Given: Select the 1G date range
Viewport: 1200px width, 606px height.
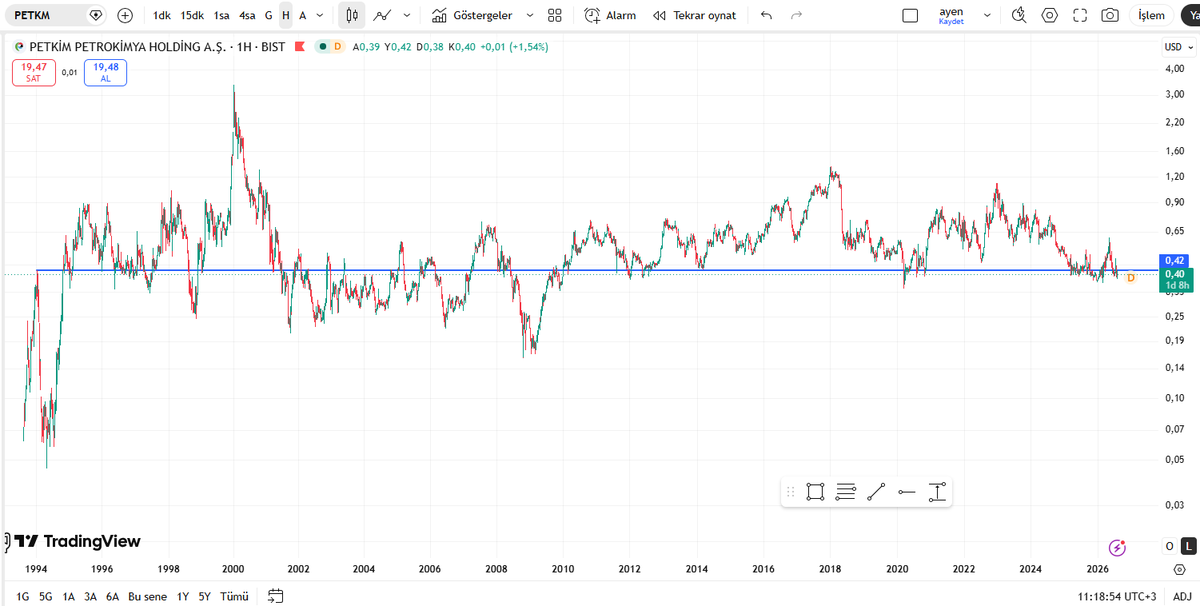Looking at the screenshot, I should tap(23, 596).
